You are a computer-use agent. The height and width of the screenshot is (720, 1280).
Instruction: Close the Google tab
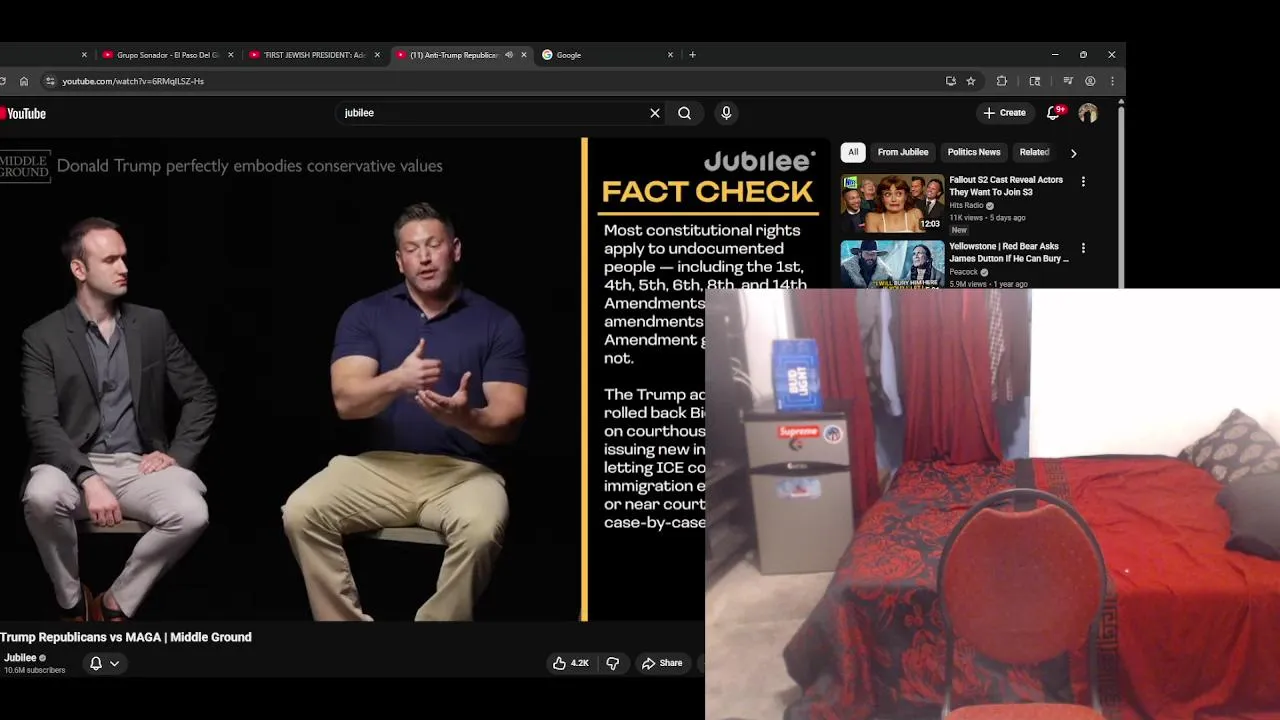(670, 55)
